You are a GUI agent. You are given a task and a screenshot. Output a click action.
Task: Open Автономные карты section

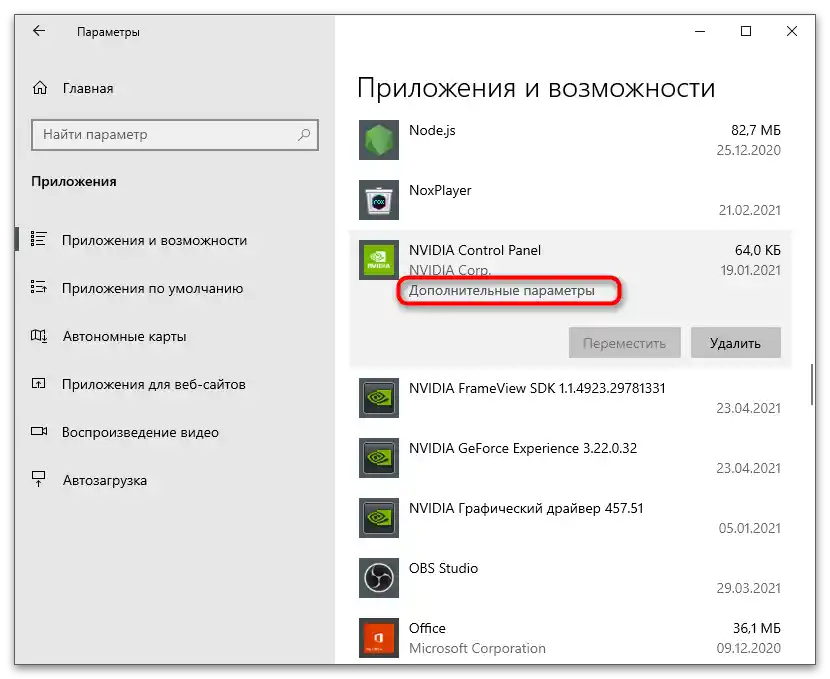pyautogui.click(x=124, y=337)
